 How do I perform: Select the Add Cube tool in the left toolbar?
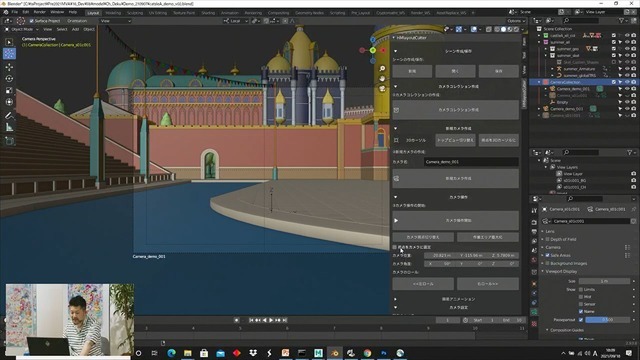tap(9, 141)
